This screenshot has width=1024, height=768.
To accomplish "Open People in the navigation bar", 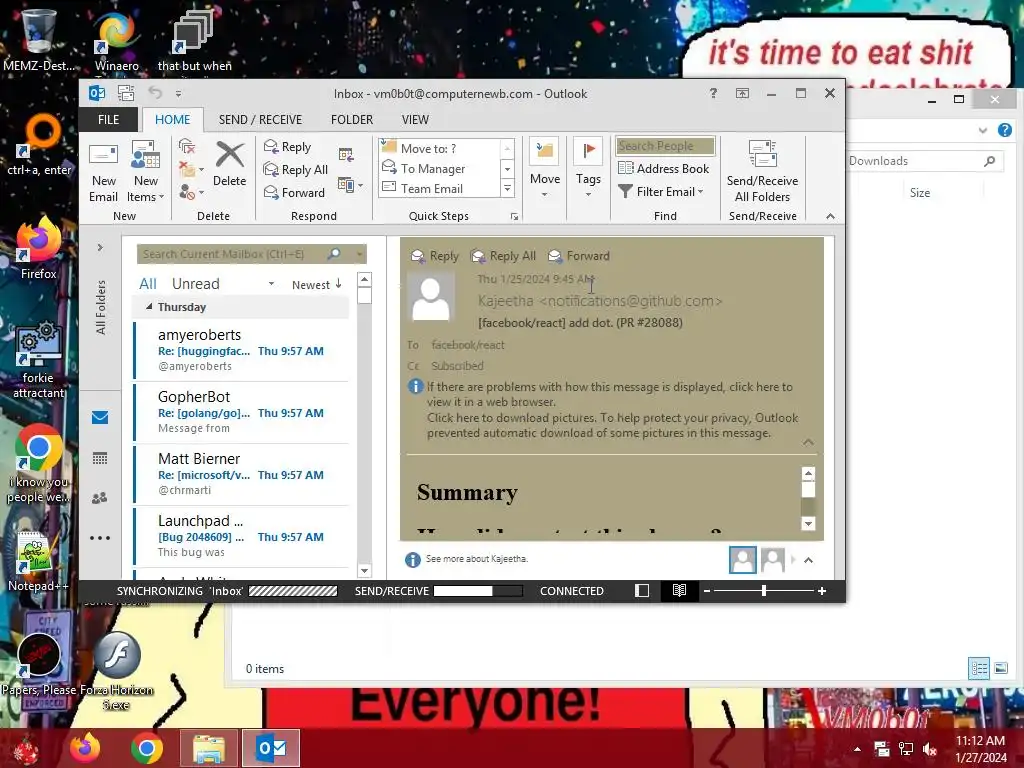I will coord(100,498).
